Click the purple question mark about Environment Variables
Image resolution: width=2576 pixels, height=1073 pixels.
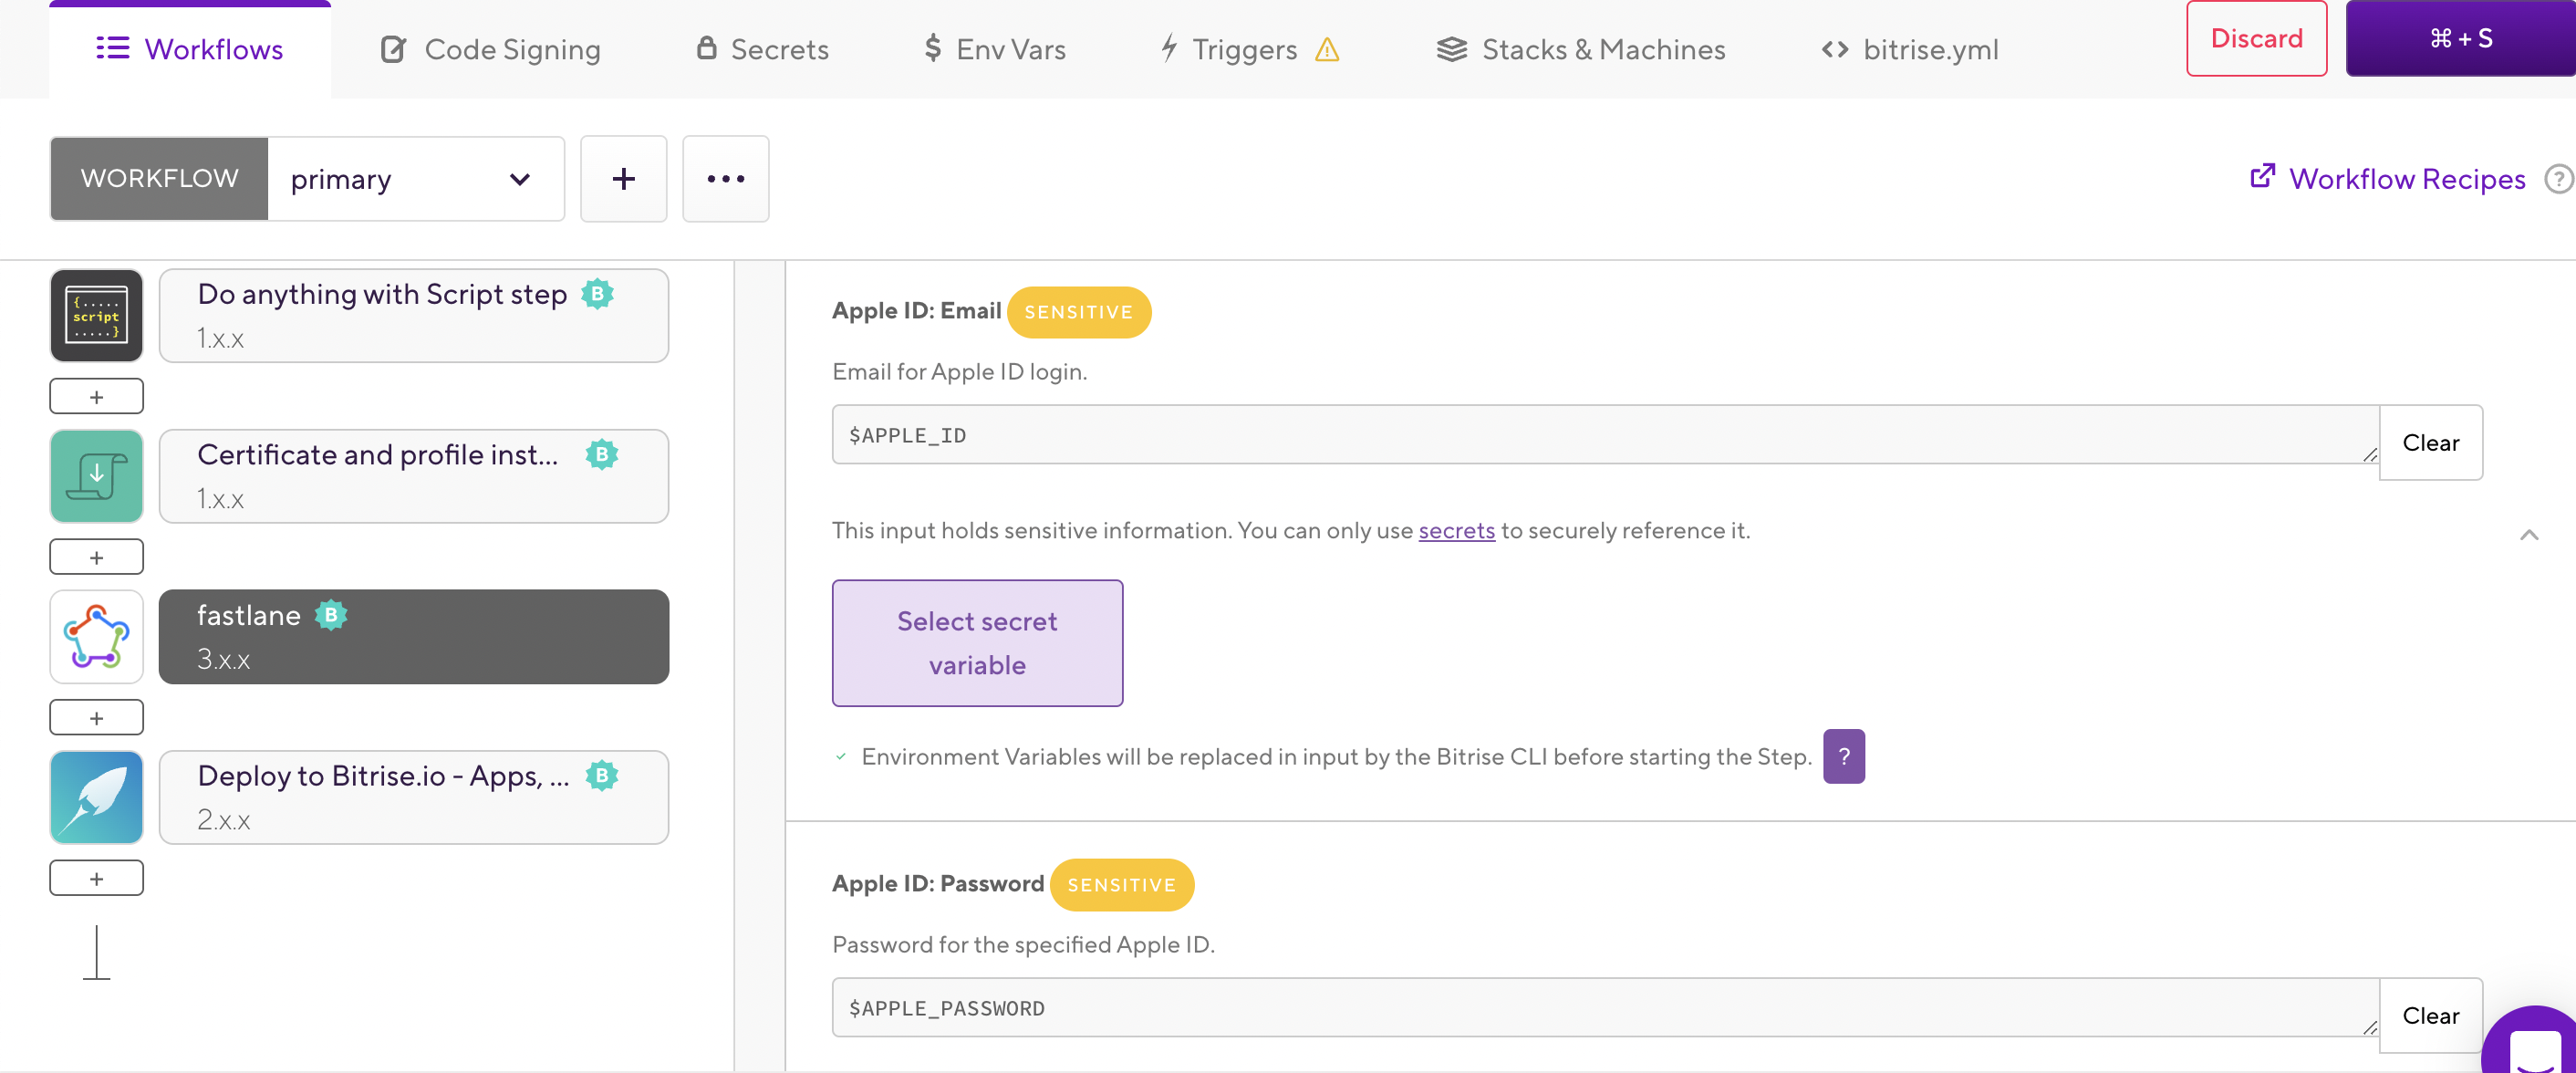pos(1843,757)
